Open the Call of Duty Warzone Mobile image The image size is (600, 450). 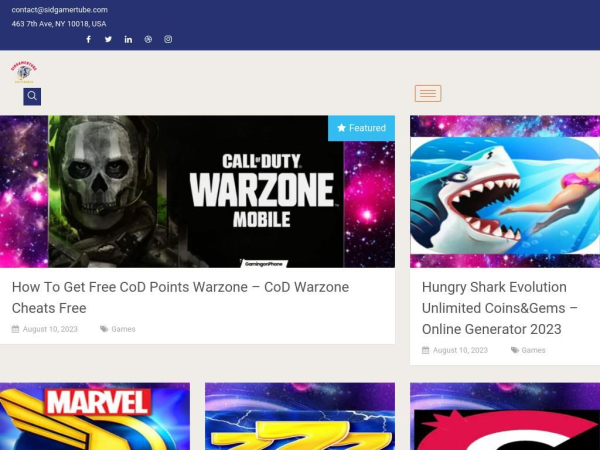point(197,191)
